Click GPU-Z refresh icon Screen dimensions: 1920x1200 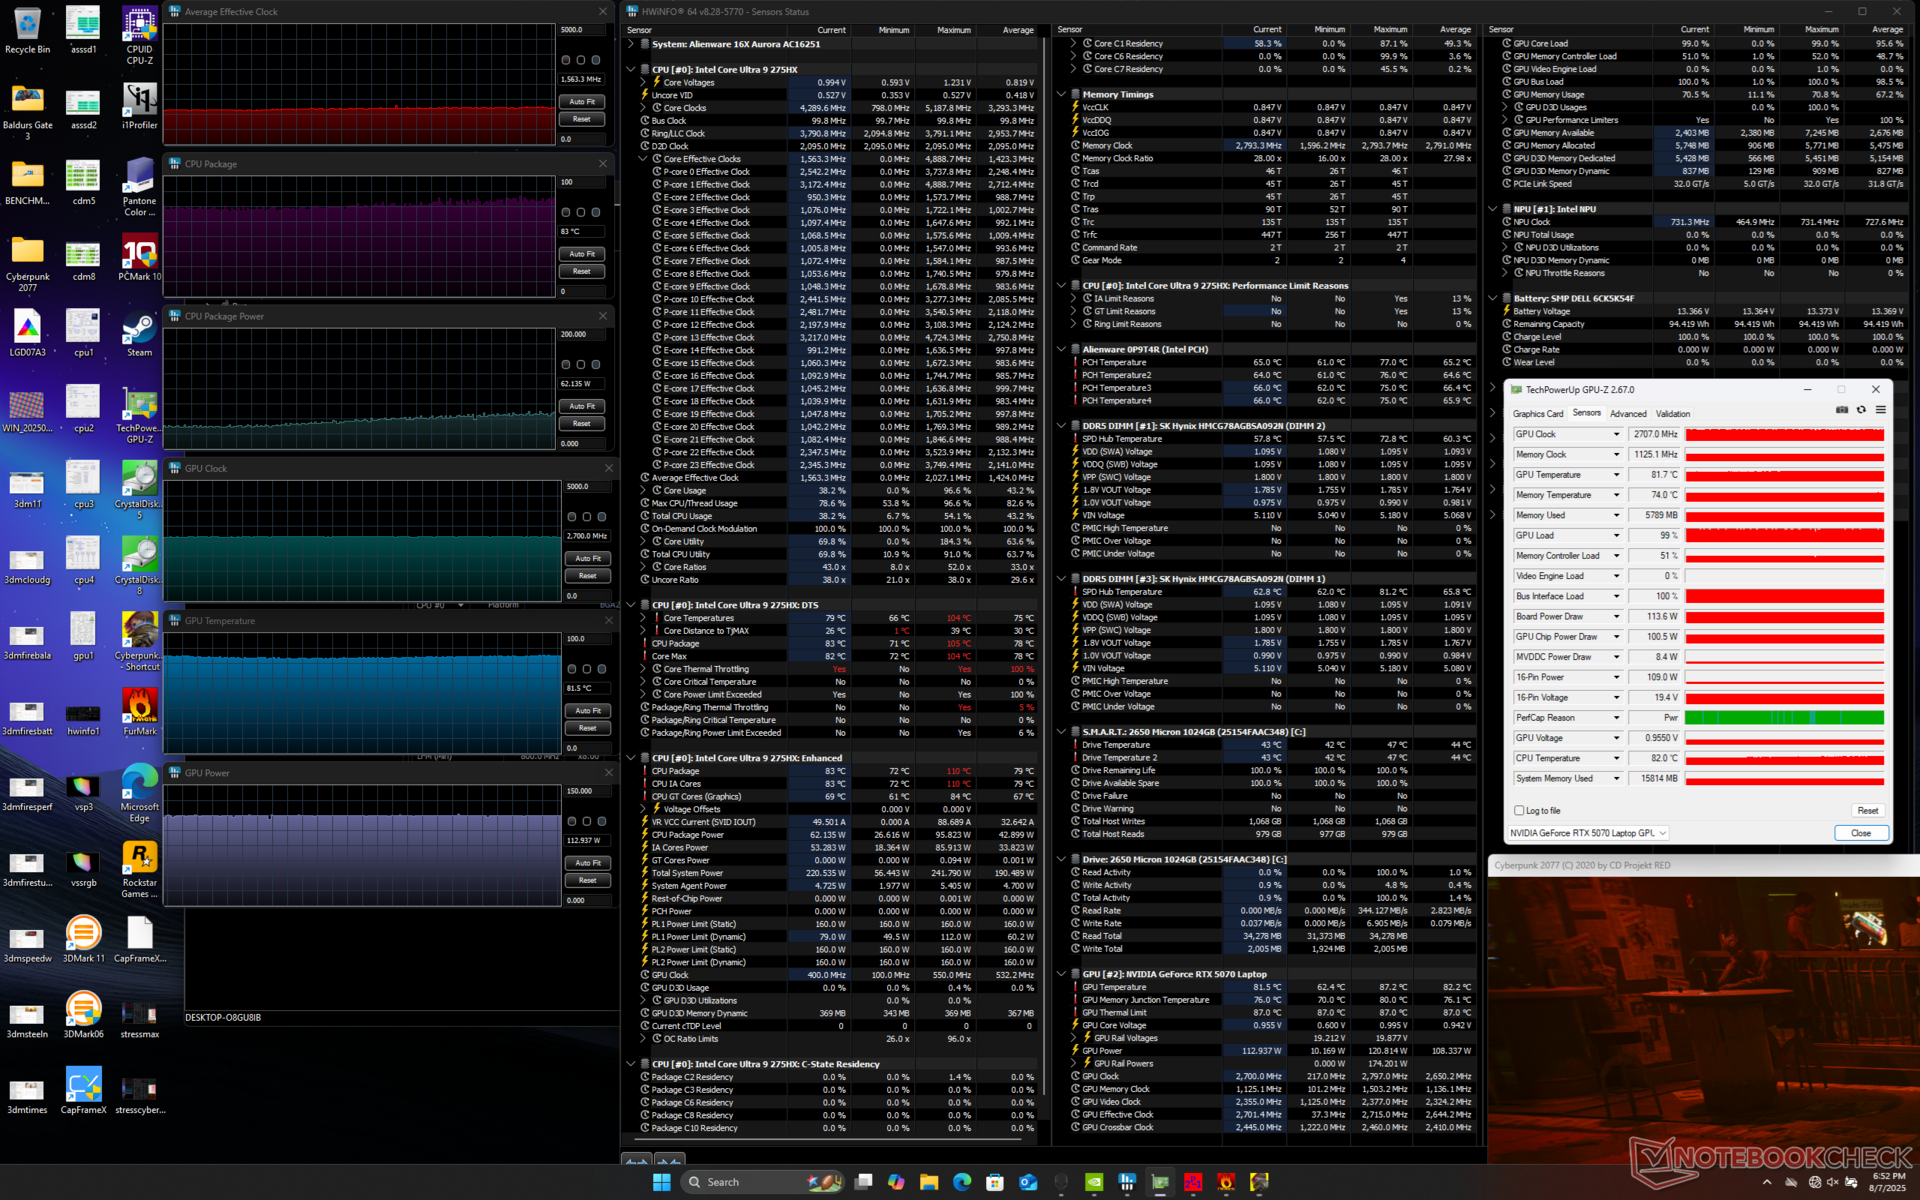(1861, 410)
